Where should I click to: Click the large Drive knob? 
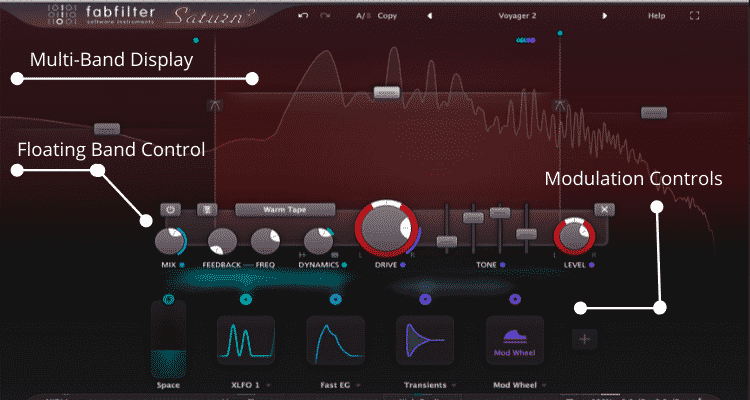pos(385,227)
